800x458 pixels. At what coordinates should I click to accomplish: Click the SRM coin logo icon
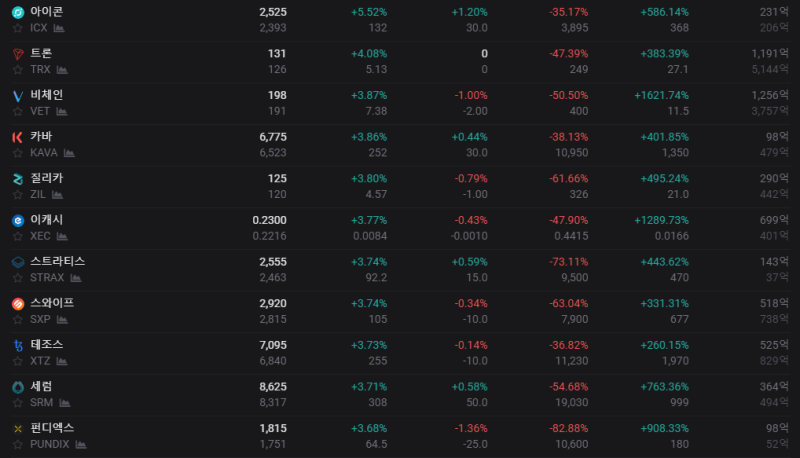(18, 387)
